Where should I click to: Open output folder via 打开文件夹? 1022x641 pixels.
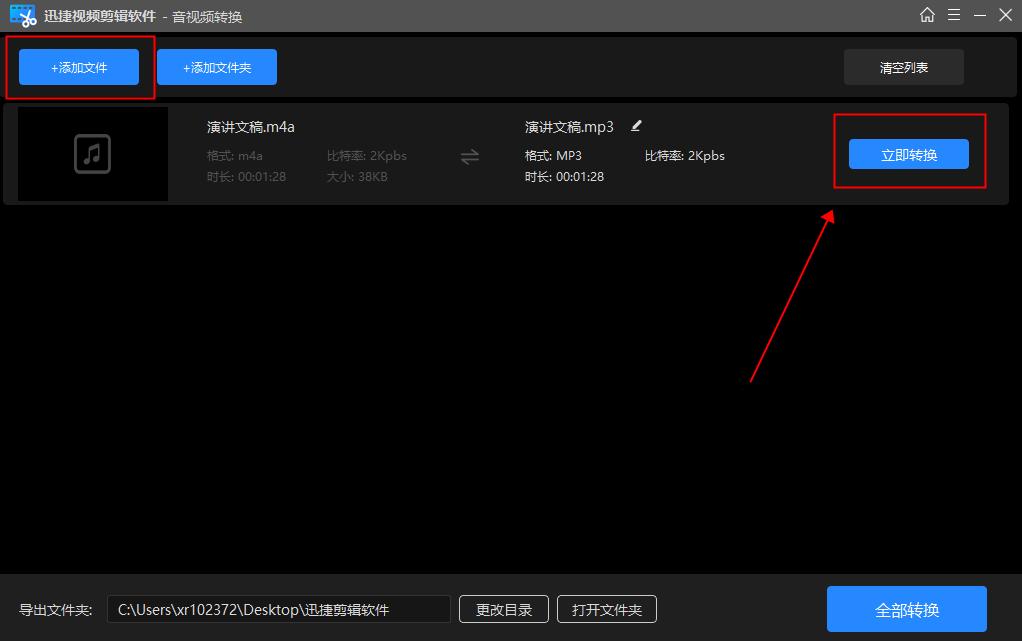pos(606,608)
